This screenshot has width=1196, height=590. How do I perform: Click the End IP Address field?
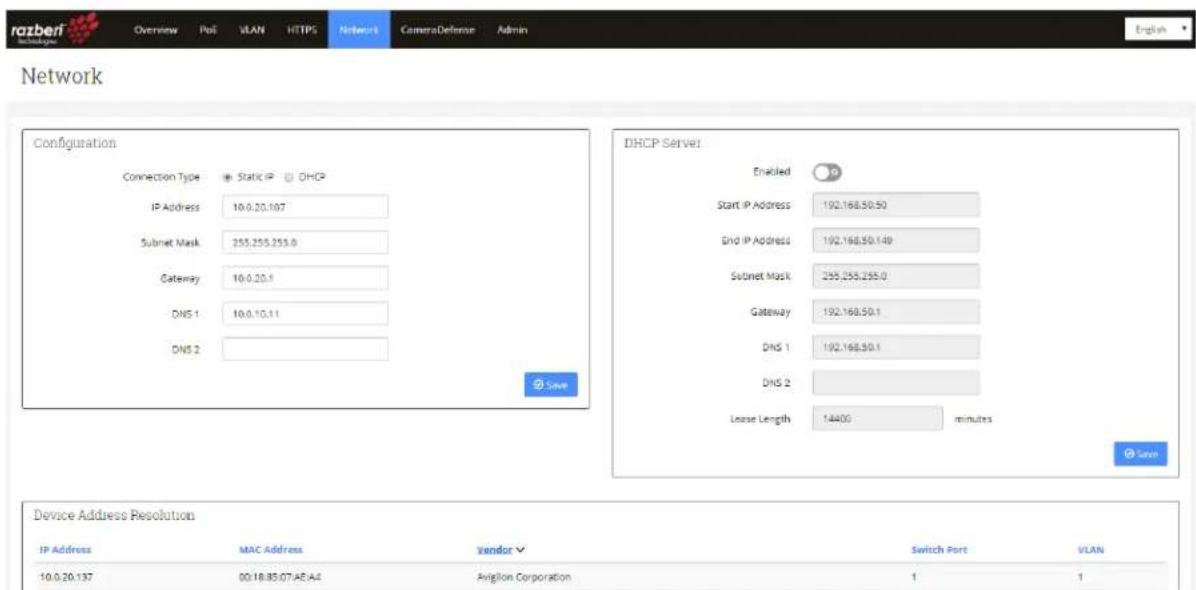[x=896, y=240]
